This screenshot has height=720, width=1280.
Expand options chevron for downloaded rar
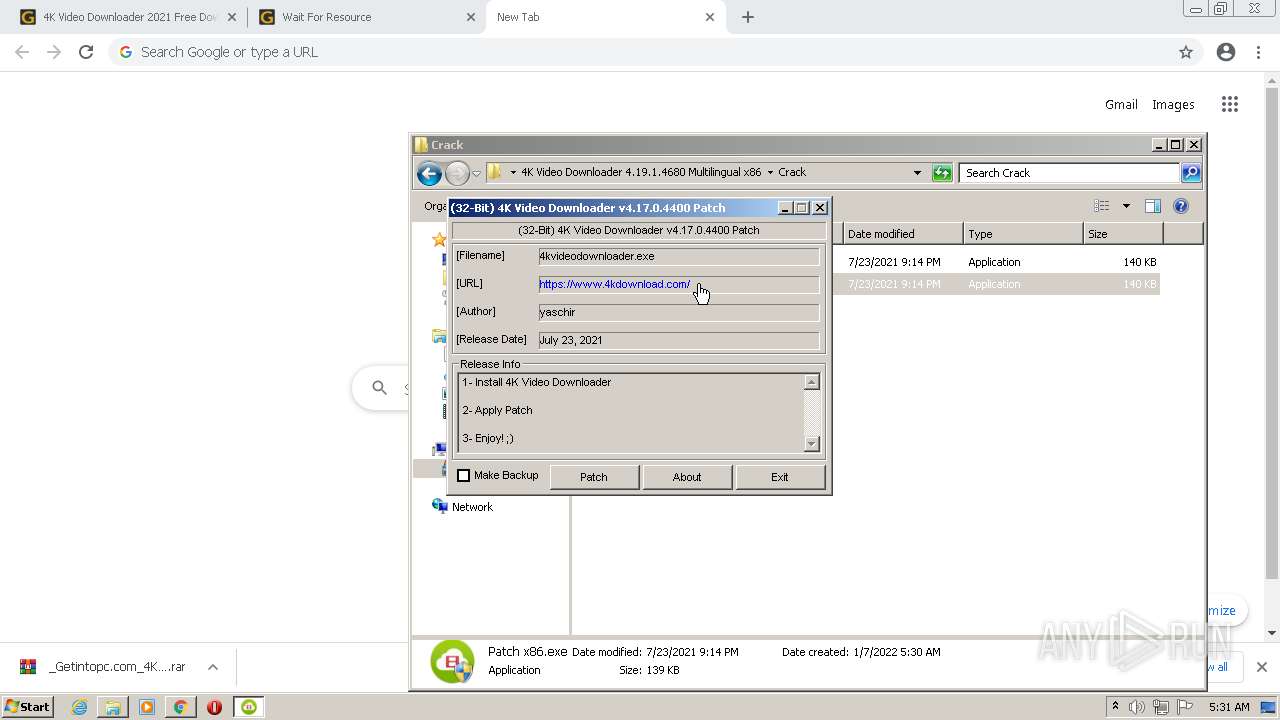(x=213, y=667)
